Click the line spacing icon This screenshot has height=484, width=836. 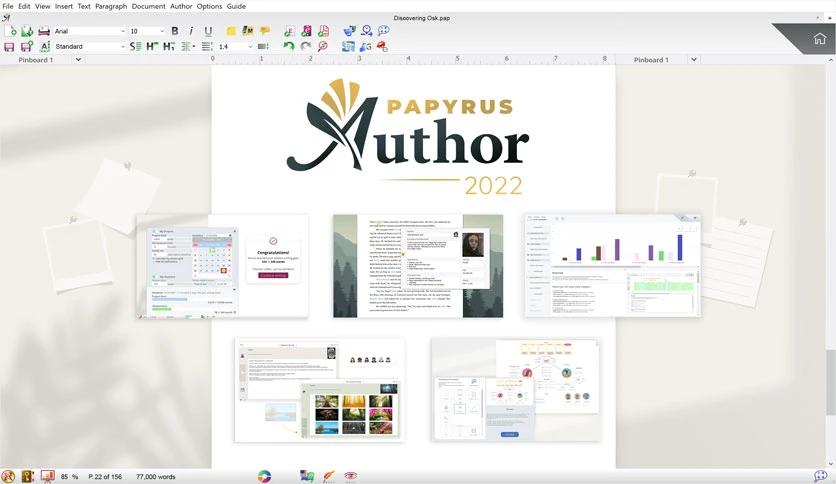[x=207, y=47]
